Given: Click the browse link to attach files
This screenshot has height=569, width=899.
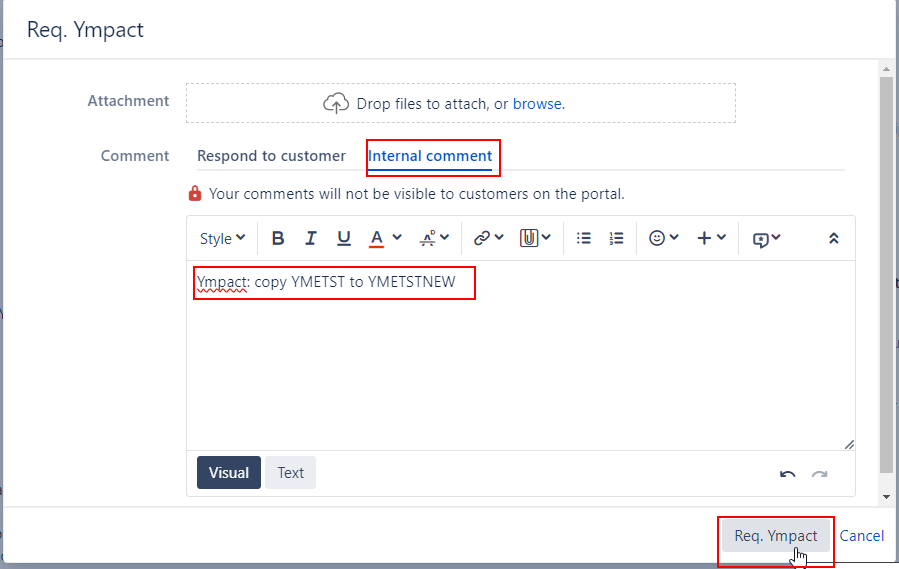Looking at the screenshot, I should click(538, 104).
